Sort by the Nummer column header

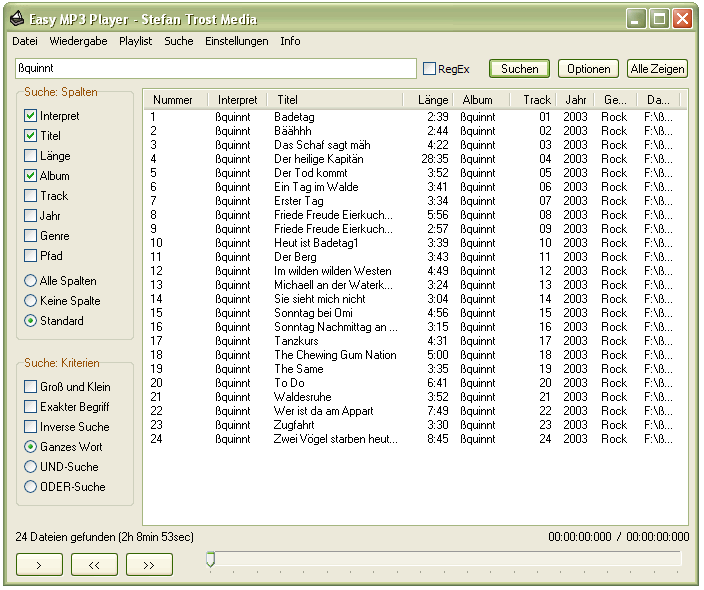coord(176,100)
